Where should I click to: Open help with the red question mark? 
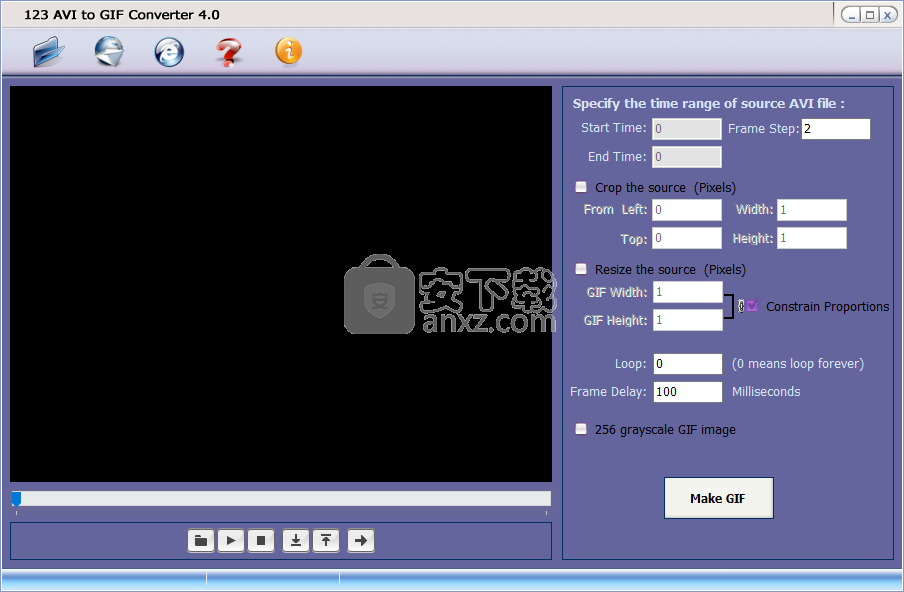coord(229,52)
